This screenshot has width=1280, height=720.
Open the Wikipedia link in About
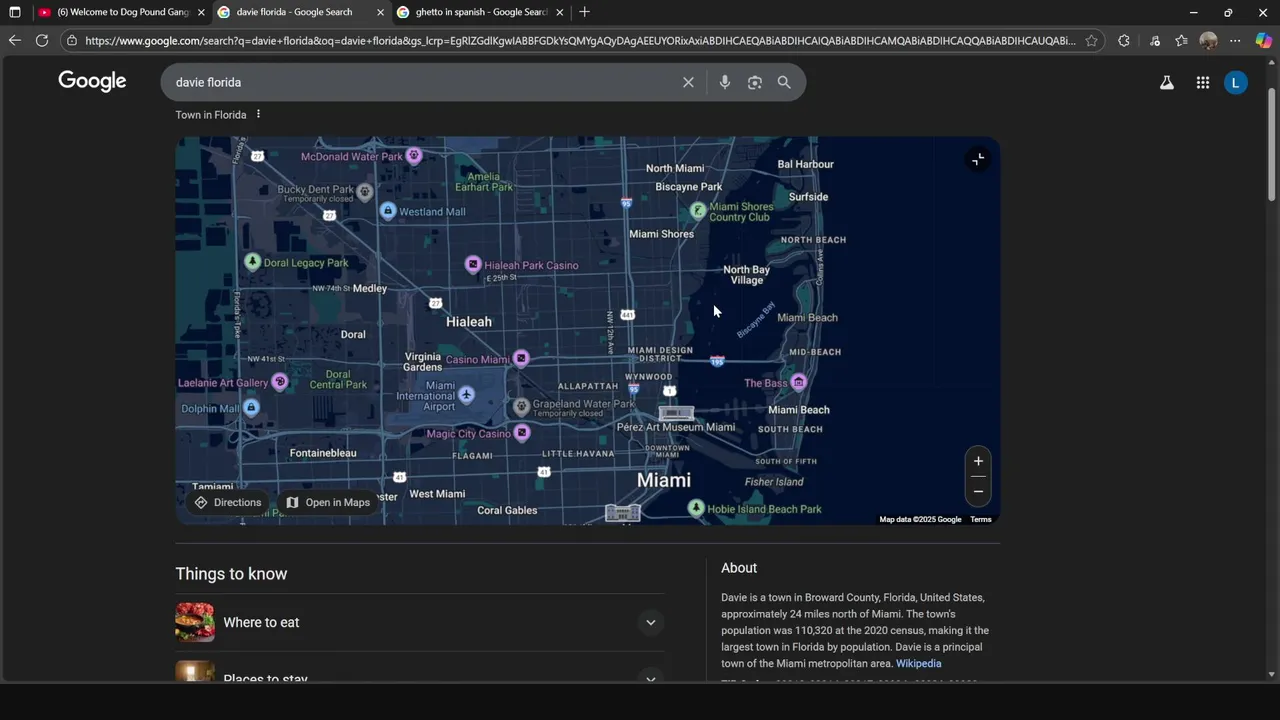pyautogui.click(x=918, y=663)
